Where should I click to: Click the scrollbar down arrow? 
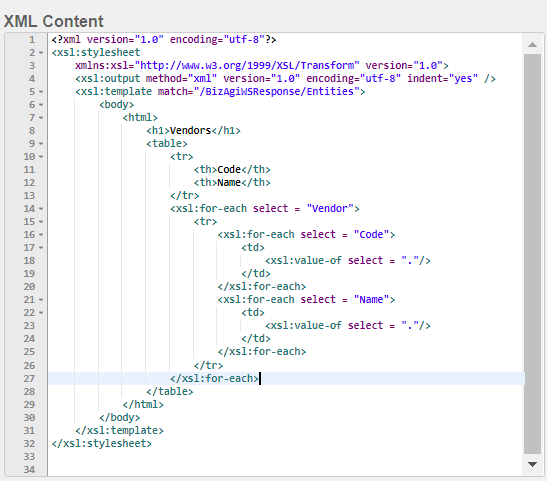532,464
